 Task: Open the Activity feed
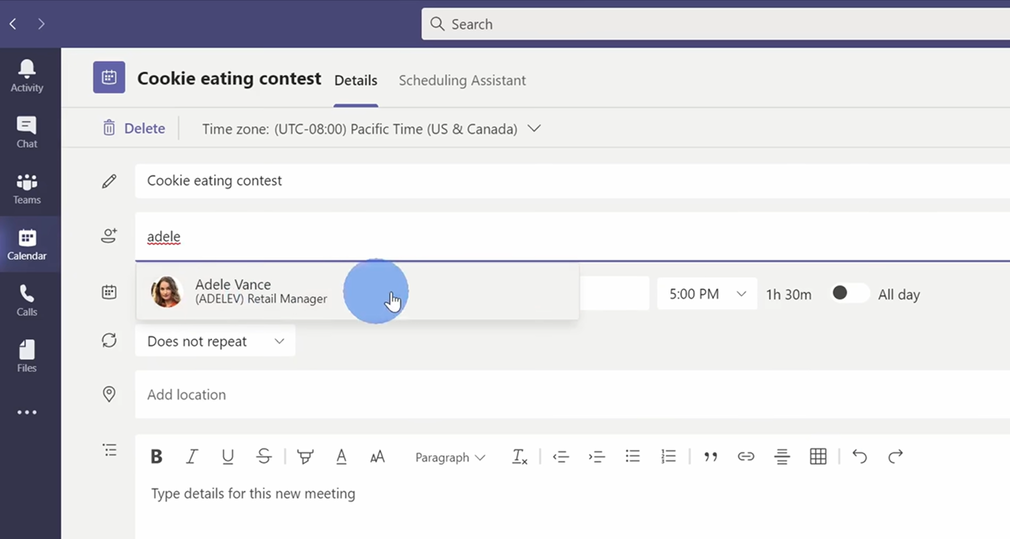coord(27,76)
